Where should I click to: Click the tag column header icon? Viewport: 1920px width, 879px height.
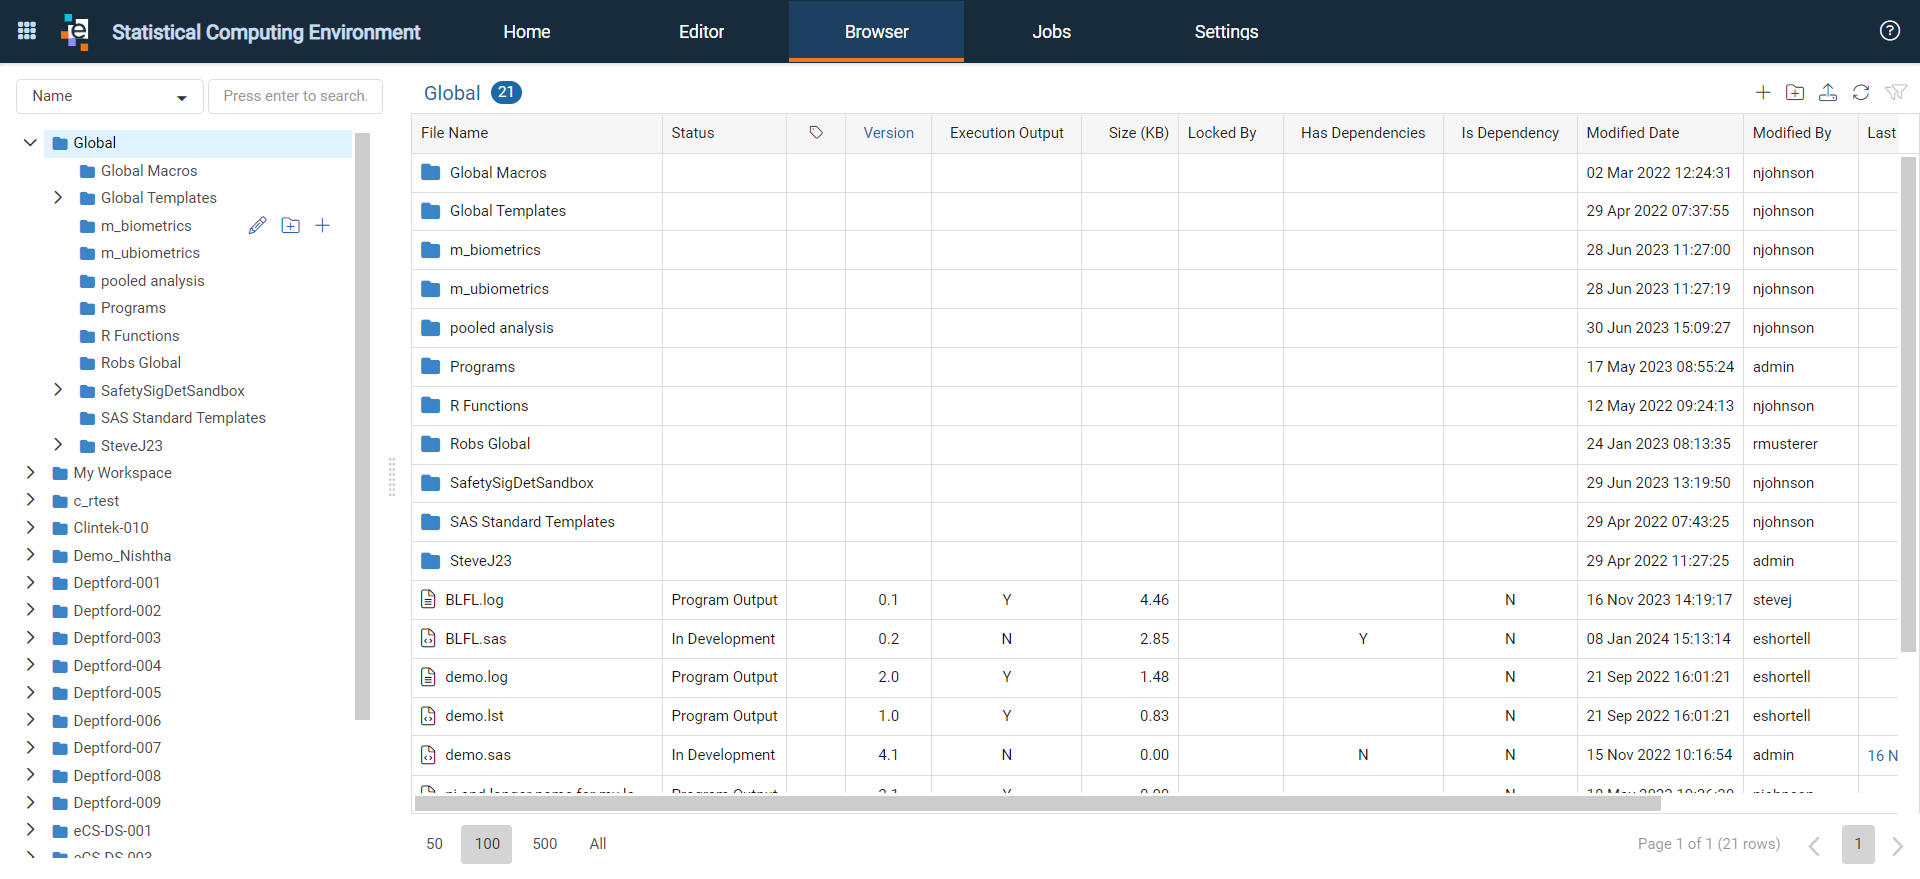(816, 133)
